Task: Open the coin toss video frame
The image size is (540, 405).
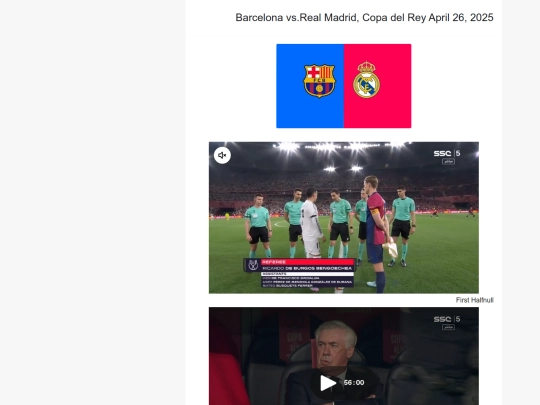Action: pos(344,218)
